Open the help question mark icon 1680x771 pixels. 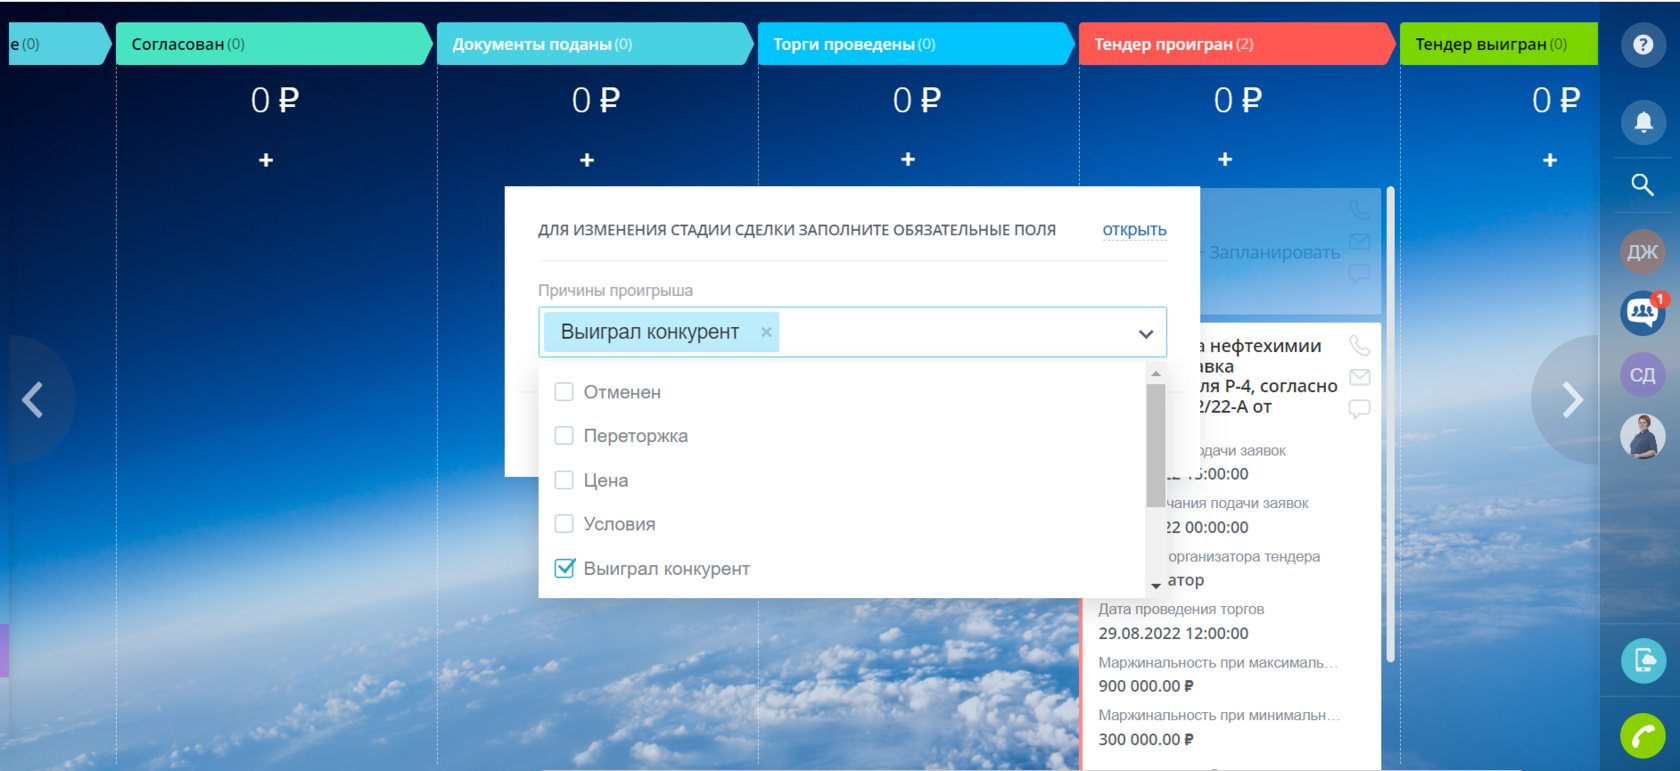tap(1643, 45)
